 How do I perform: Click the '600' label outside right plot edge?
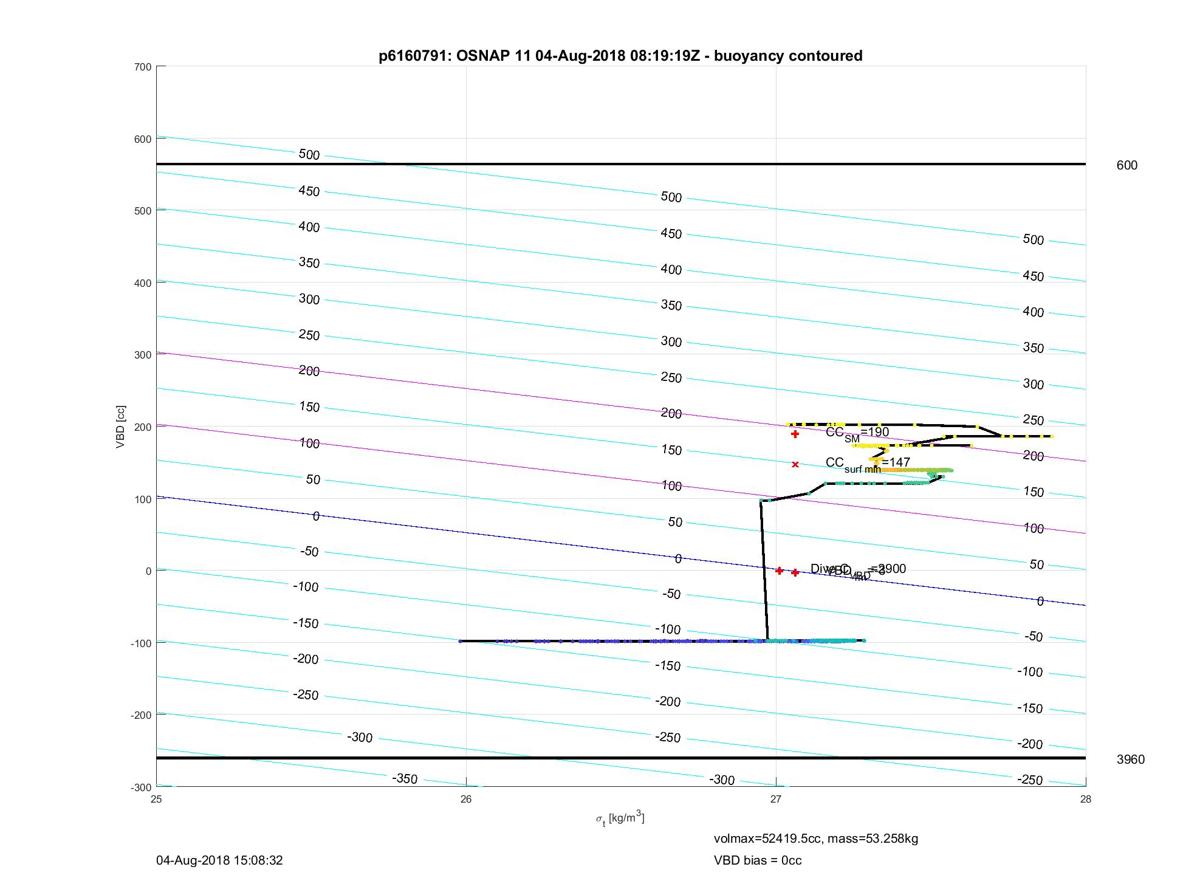[x=1127, y=165]
